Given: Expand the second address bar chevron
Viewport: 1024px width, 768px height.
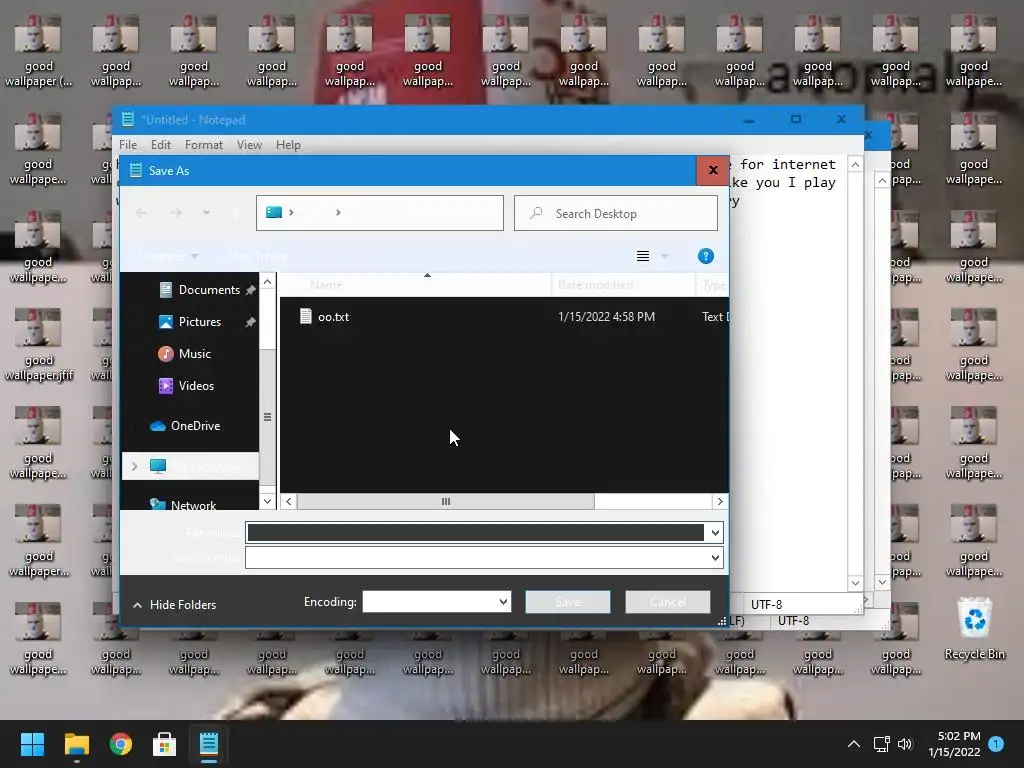Looking at the screenshot, I should (338, 212).
